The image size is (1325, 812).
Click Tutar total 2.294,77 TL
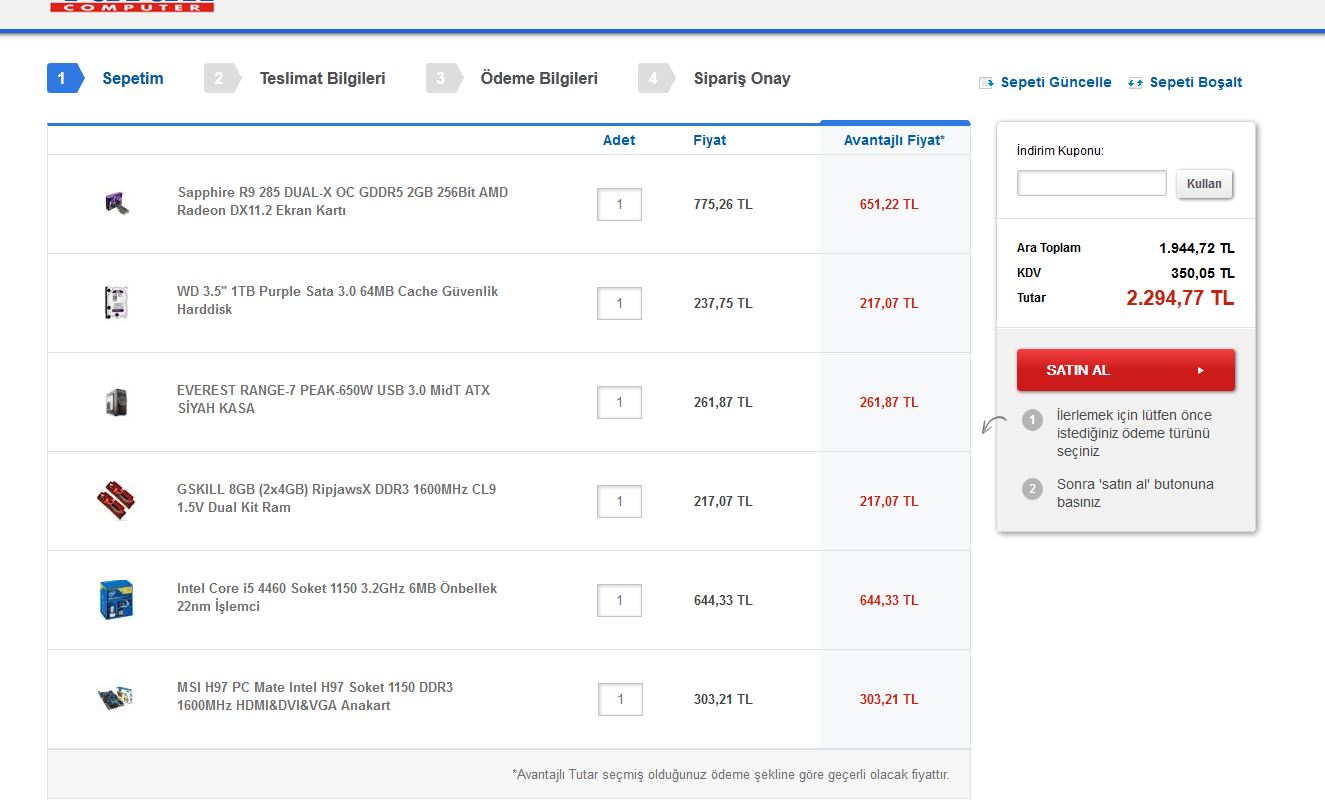[1180, 298]
